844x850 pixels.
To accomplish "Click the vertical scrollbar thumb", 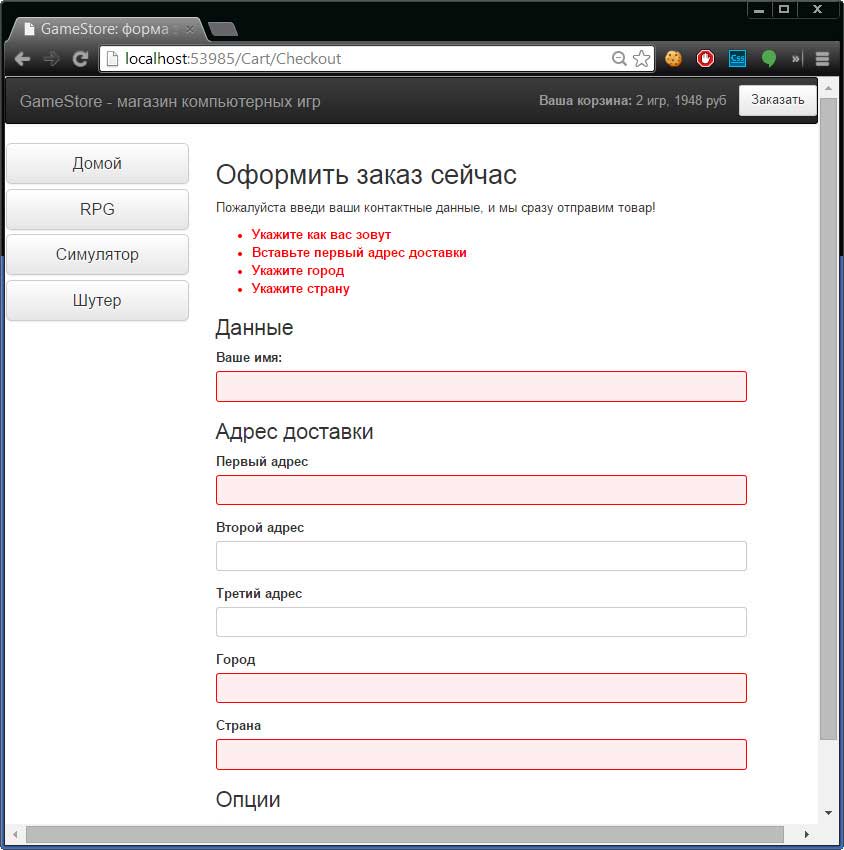I will click(828, 418).
